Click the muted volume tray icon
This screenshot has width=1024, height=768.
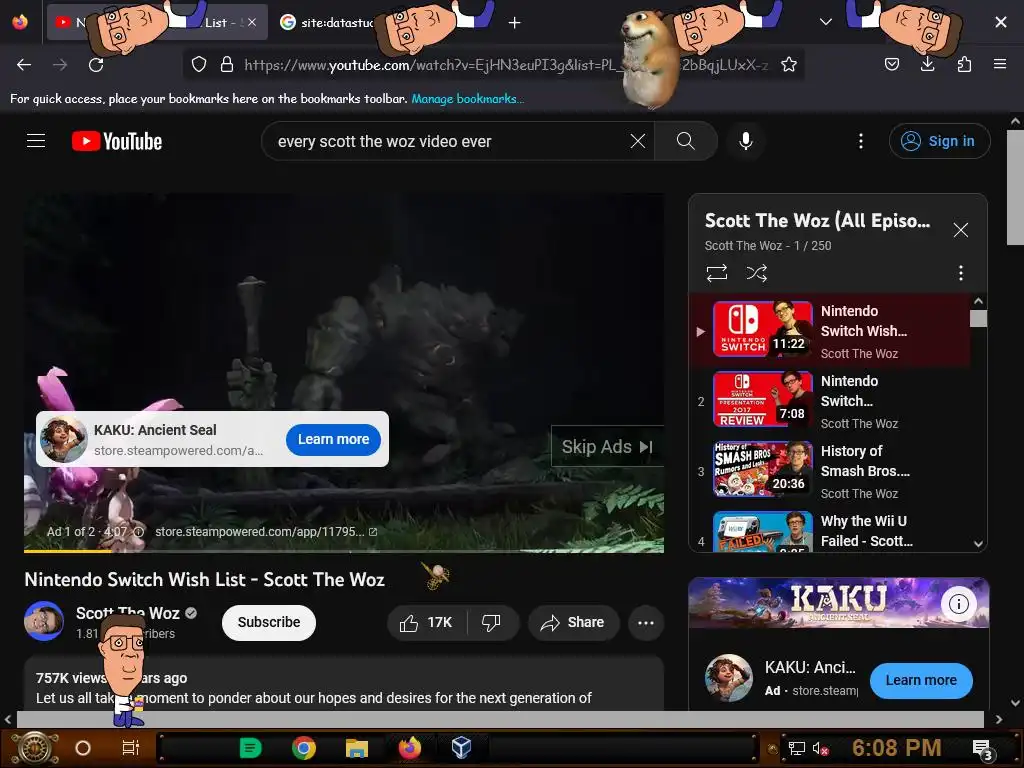(820, 748)
